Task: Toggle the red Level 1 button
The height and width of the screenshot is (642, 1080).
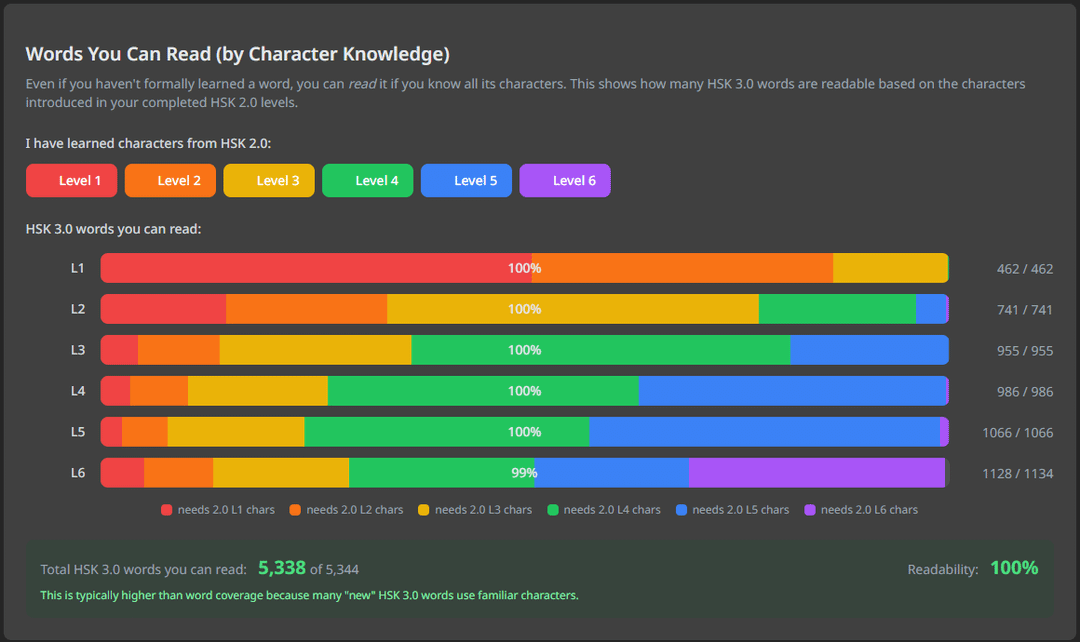Action: click(71, 181)
